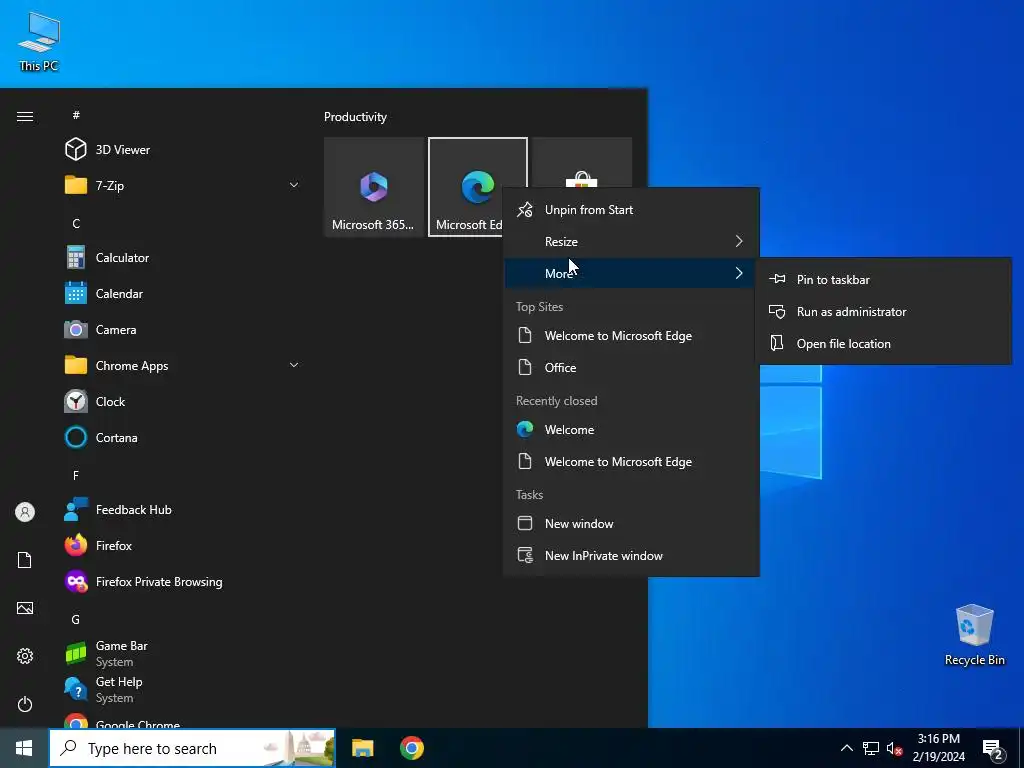This screenshot has height=768, width=1024.
Task: Open the Resize submenu
Action: 632,242
